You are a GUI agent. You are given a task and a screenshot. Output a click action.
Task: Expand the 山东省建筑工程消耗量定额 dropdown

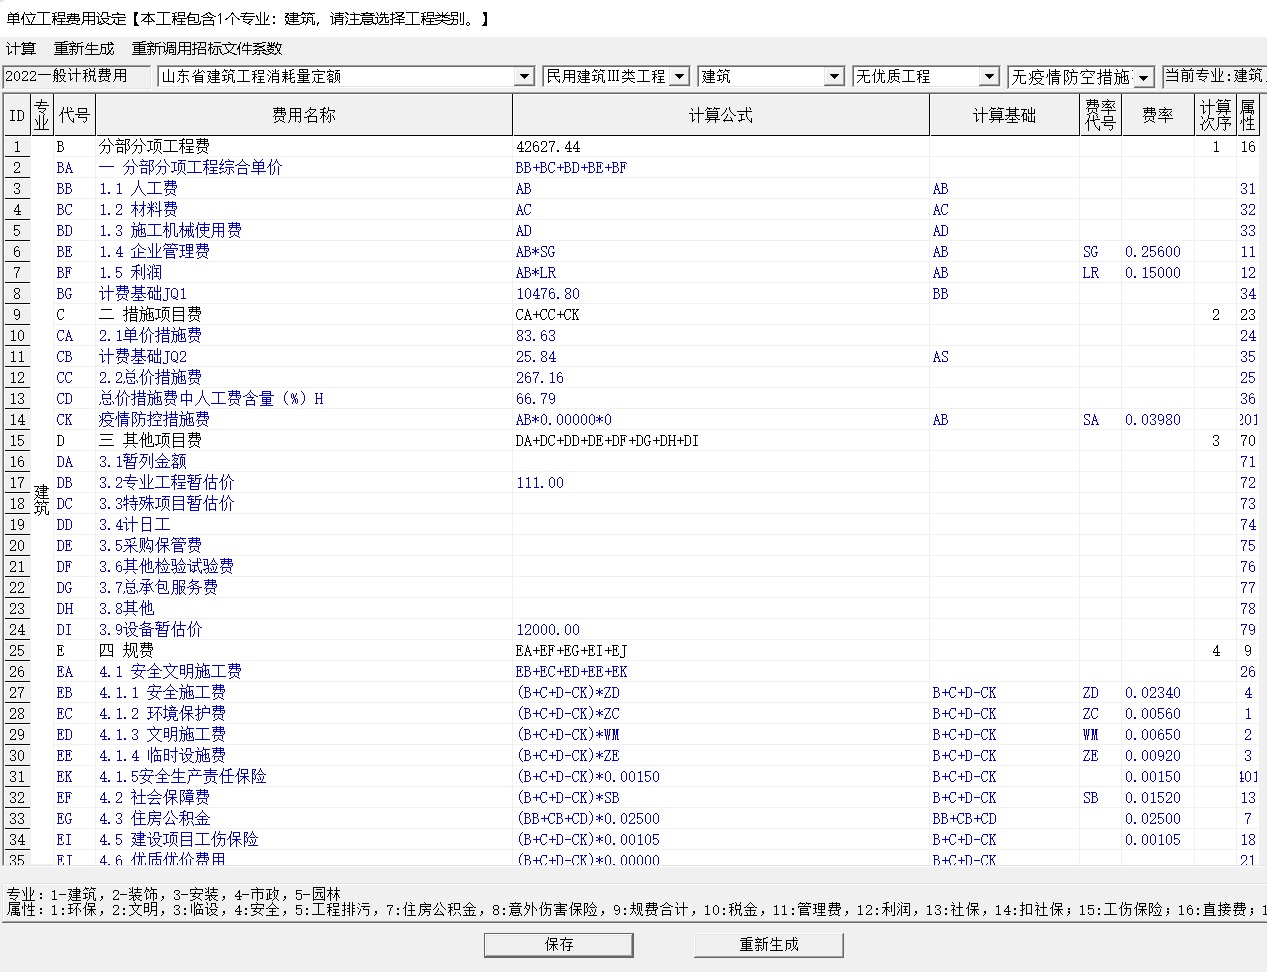click(525, 76)
